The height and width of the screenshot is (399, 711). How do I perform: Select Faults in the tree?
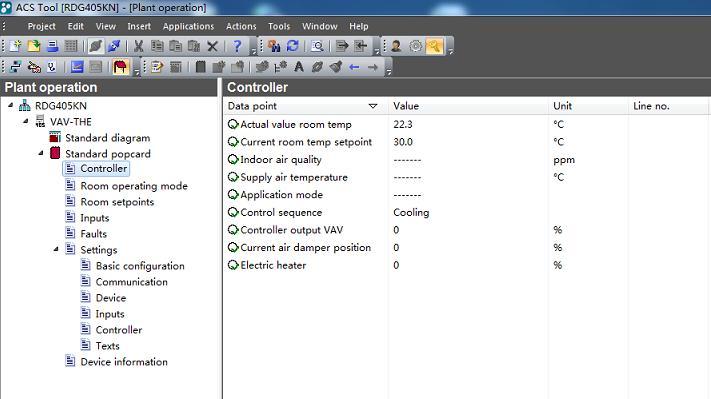click(93, 234)
